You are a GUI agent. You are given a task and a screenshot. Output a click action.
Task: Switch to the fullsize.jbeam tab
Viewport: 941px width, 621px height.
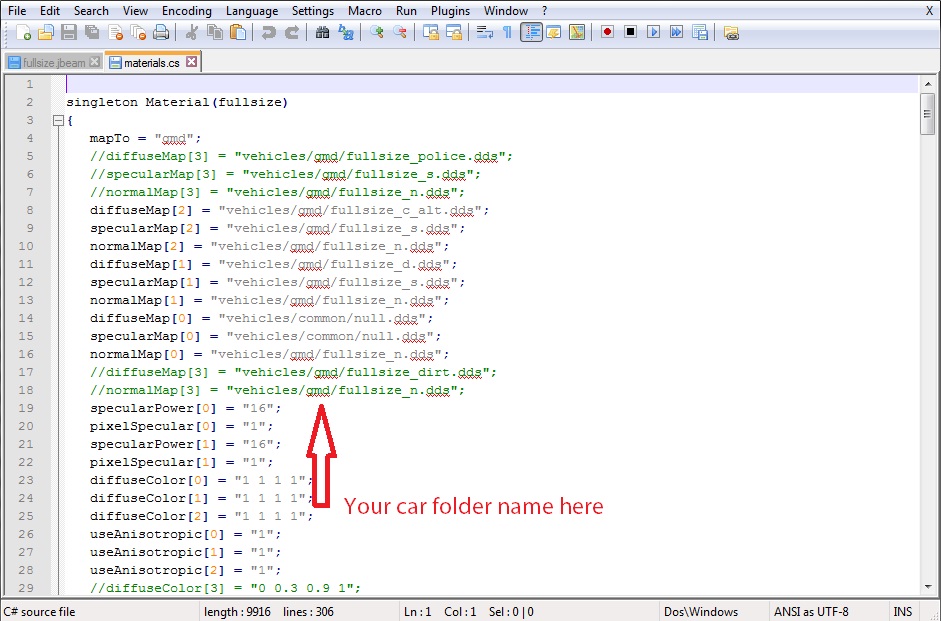53,62
